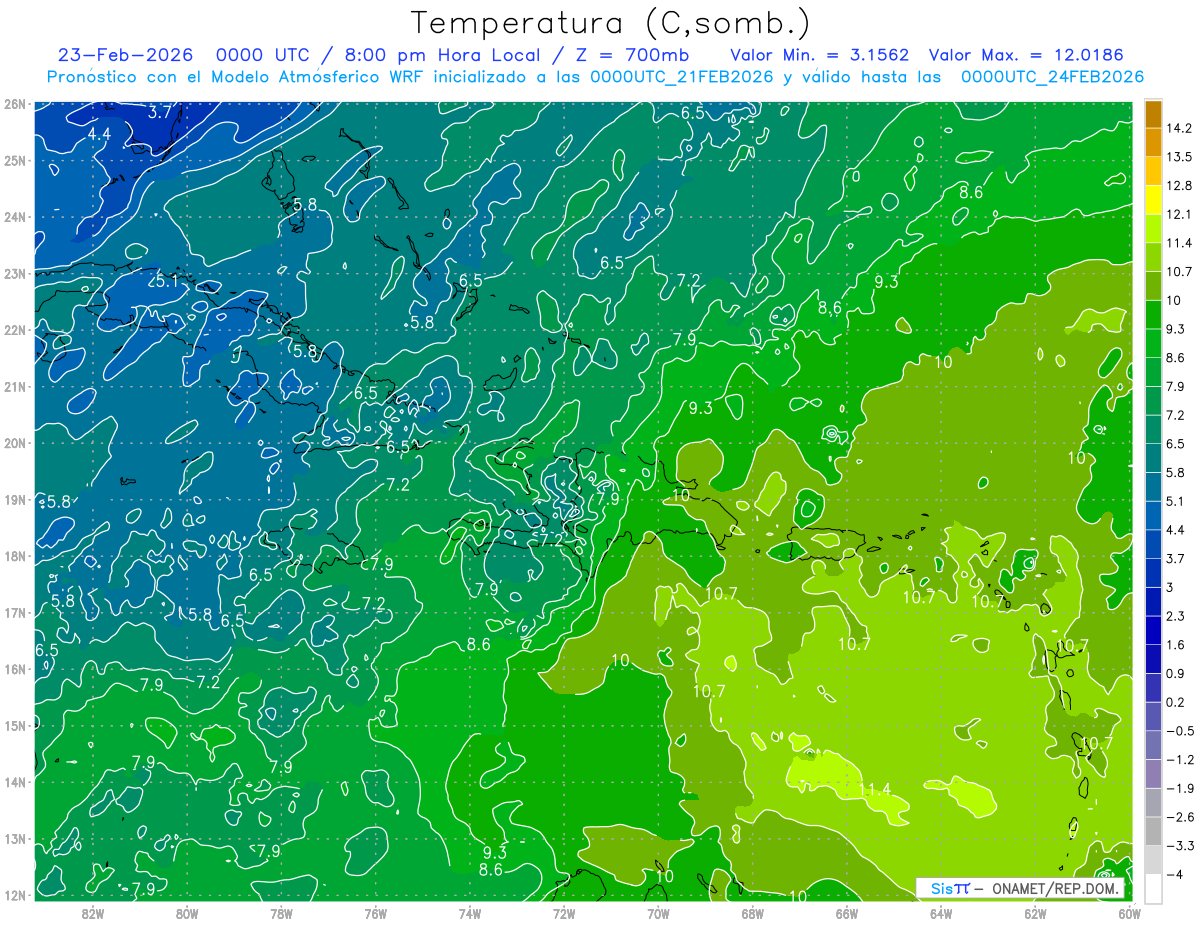The height and width of the screenshot is (927, 1200).
Task: Click the latitude axis label "26N"
Action: (14, 104)
